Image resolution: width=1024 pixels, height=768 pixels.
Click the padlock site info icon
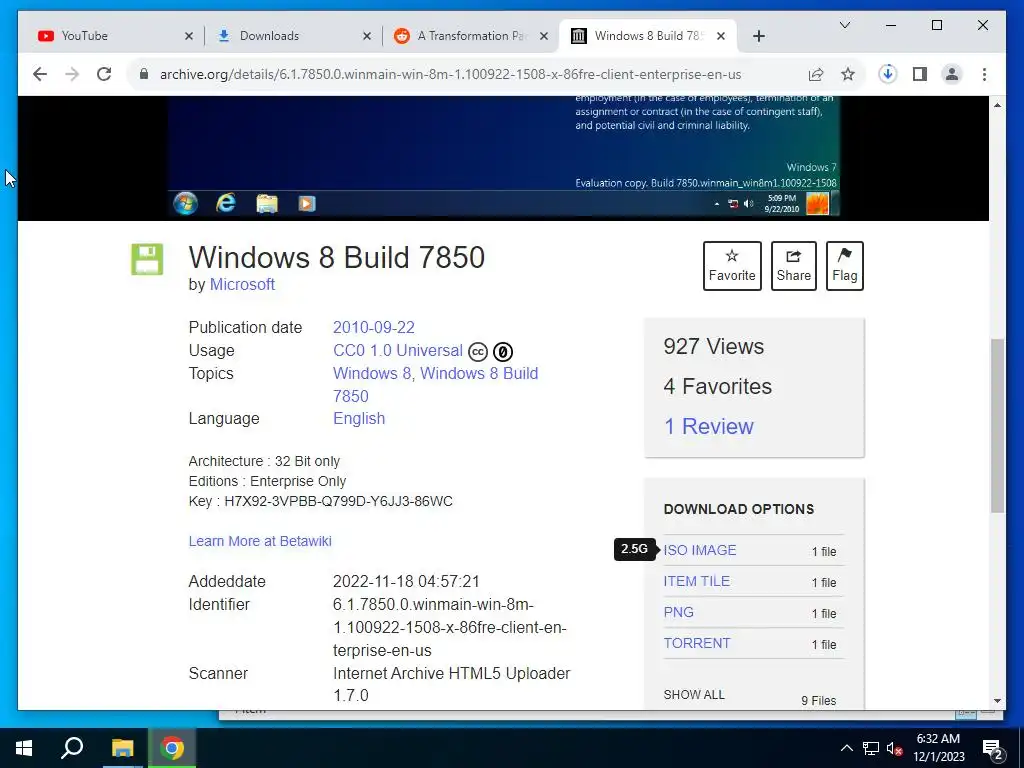(144, 74)
